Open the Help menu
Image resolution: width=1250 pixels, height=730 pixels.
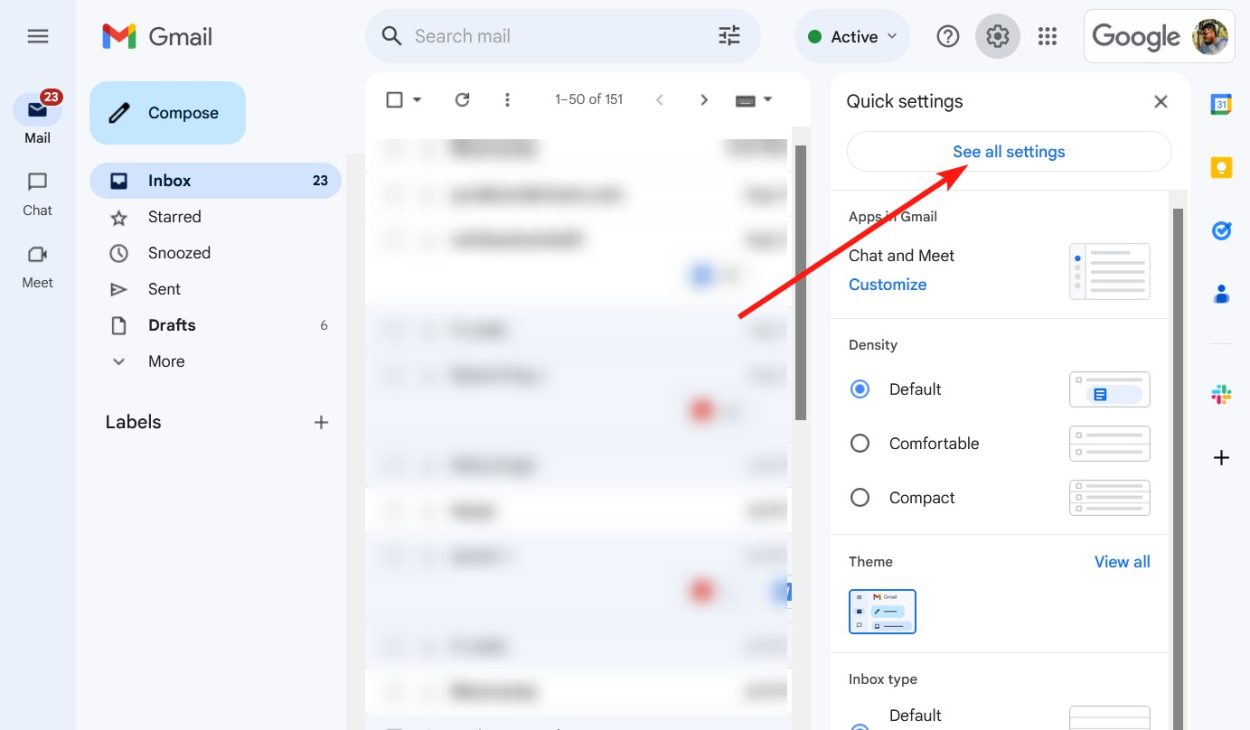(947, 36)
